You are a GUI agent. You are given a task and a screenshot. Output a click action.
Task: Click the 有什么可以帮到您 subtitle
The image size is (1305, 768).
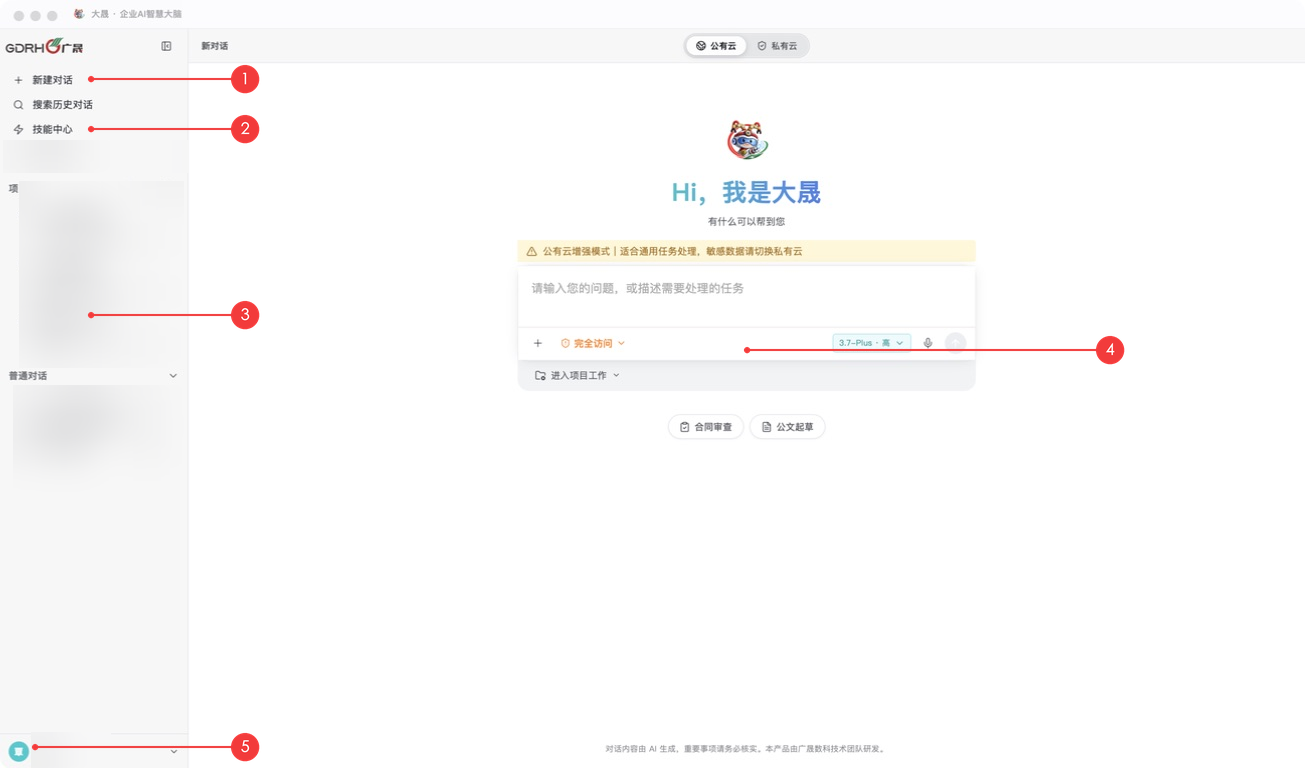point(746,221)
